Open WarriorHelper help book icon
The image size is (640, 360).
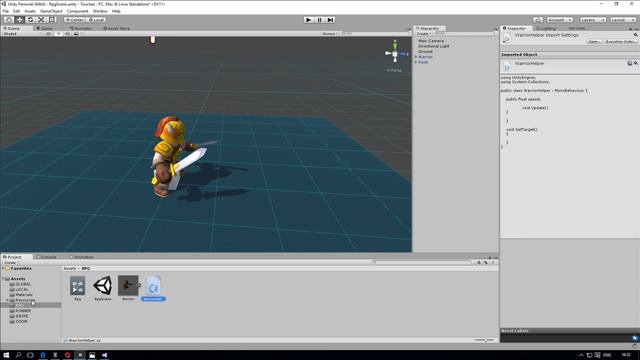[630, 63]
